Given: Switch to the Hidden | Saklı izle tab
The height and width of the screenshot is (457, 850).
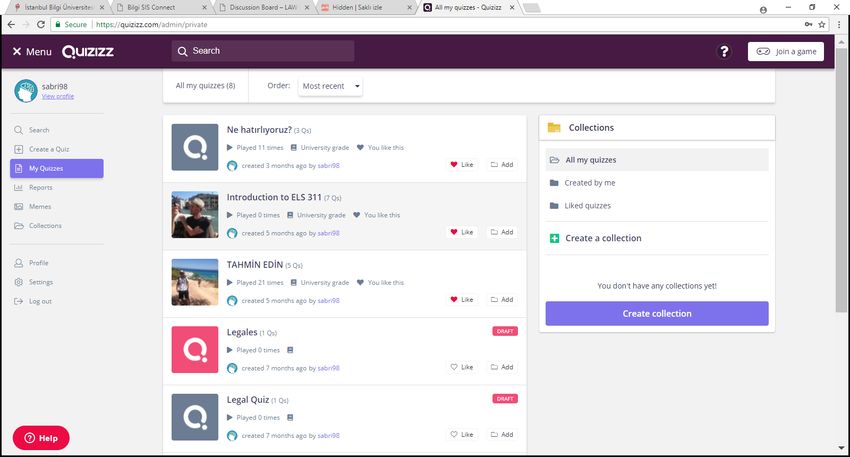Looking at the screenshot, I should (364, 8).
